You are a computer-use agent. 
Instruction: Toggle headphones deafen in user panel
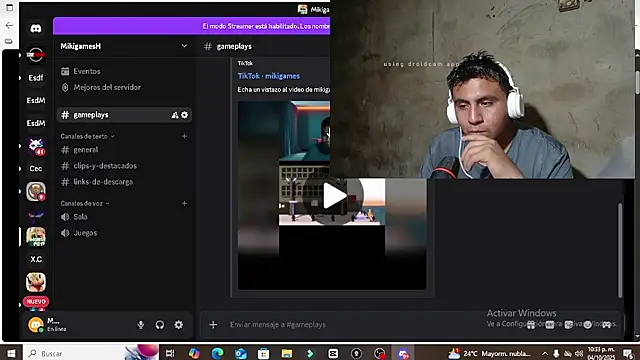pyautogui.click(x=160, y=325)
